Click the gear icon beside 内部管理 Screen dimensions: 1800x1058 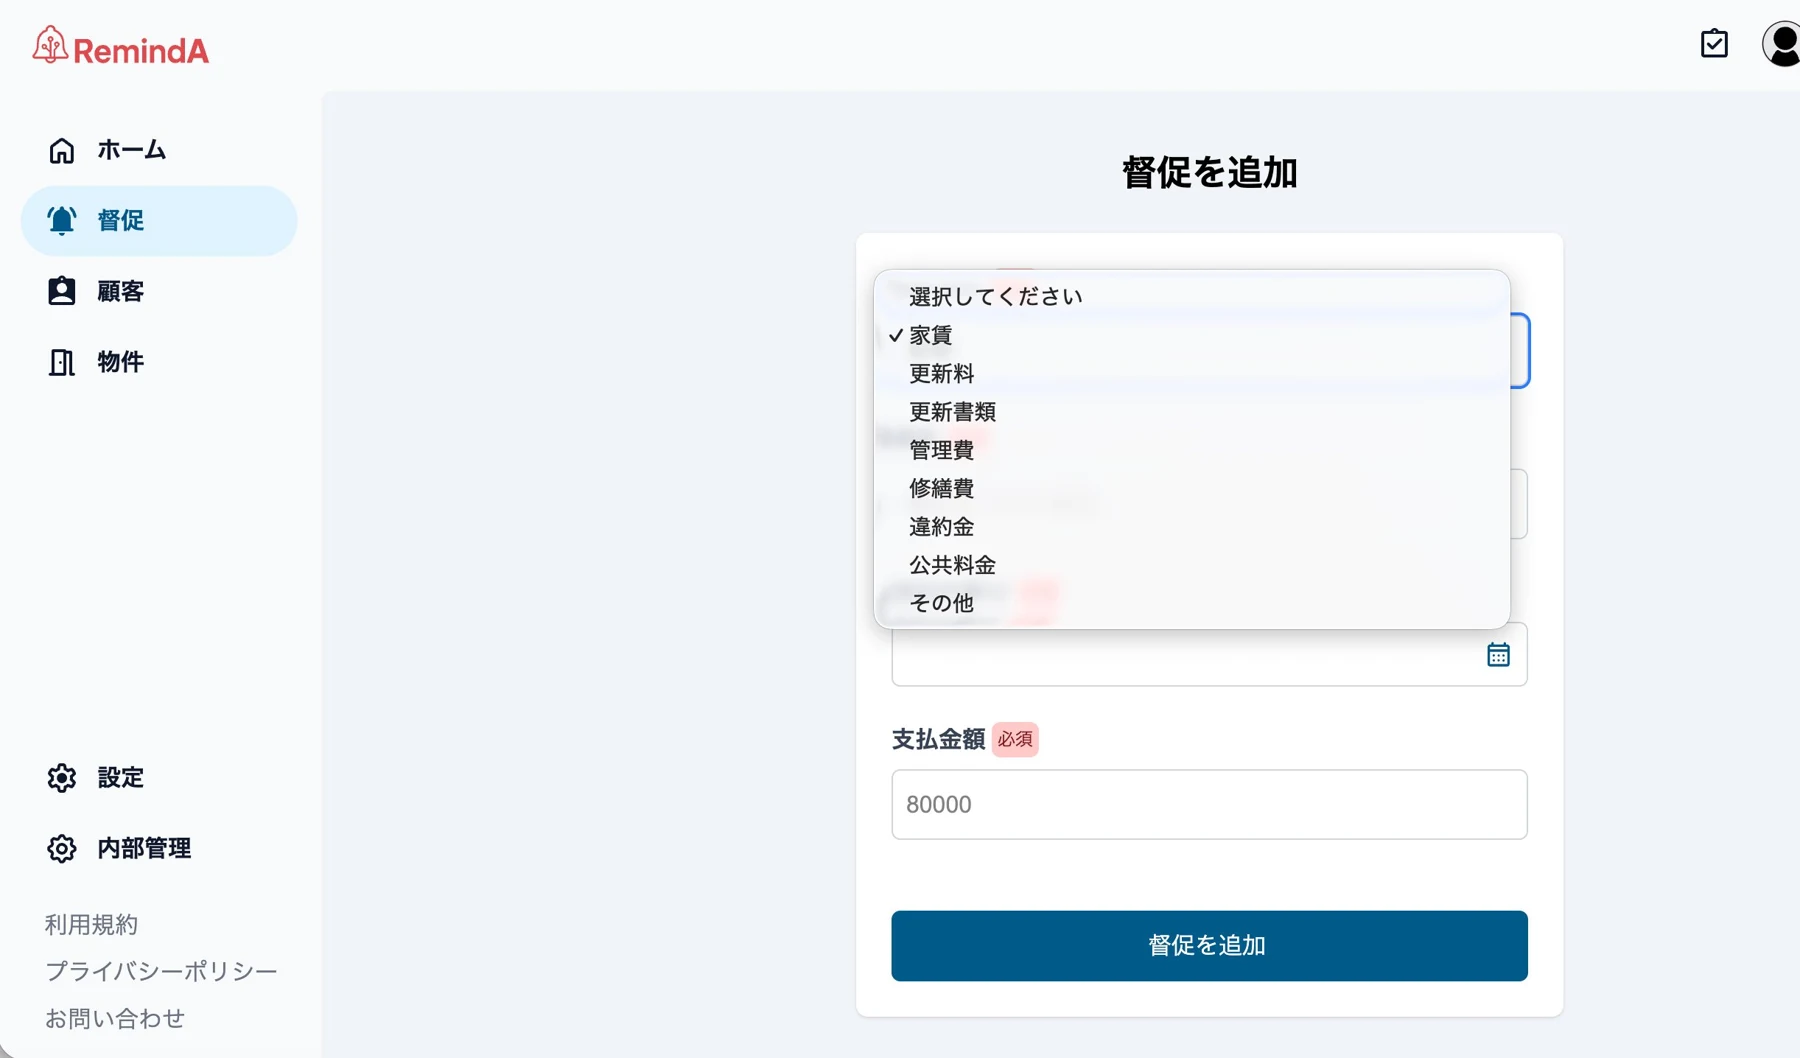[x=62, y=849]
